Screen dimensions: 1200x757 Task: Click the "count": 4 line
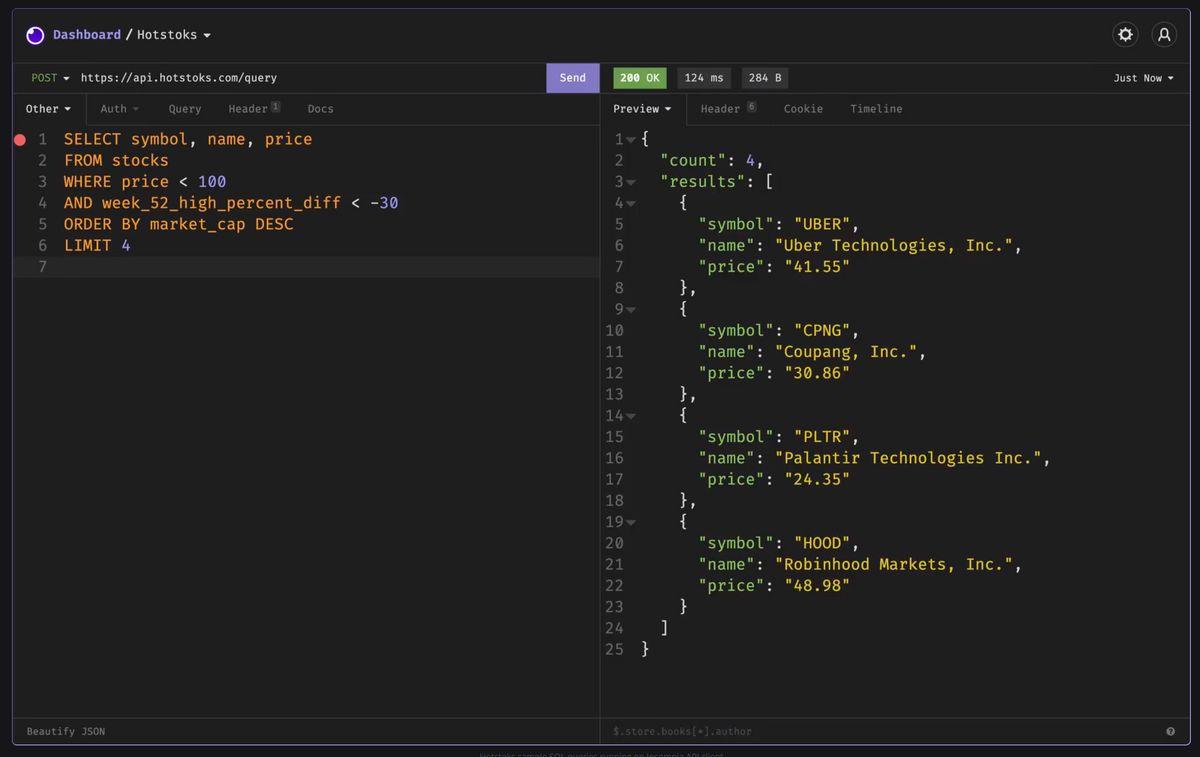[711, 161]
